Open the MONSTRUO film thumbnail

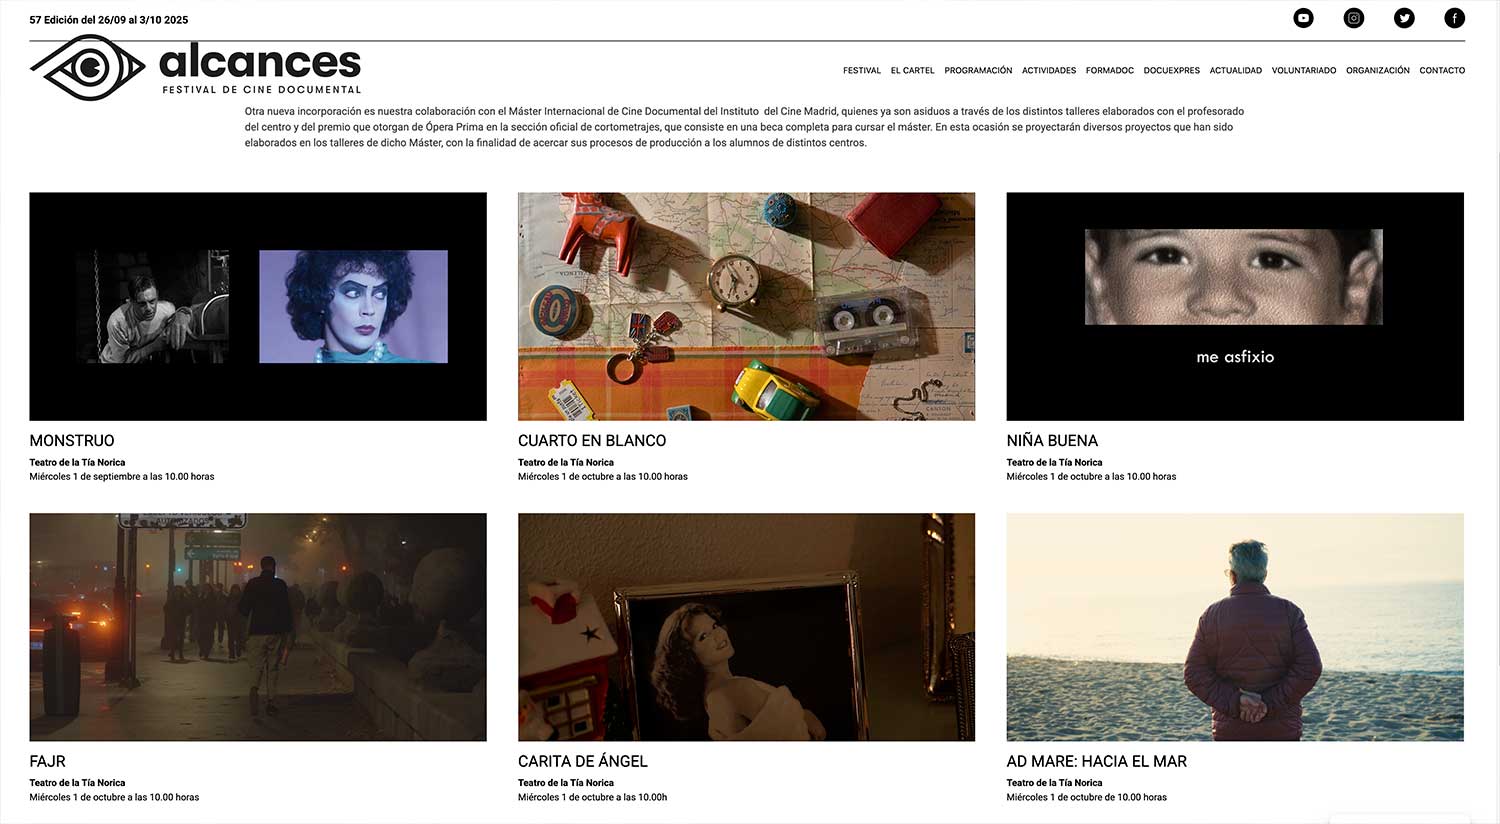pyautogui.click(x=258, y=306)
